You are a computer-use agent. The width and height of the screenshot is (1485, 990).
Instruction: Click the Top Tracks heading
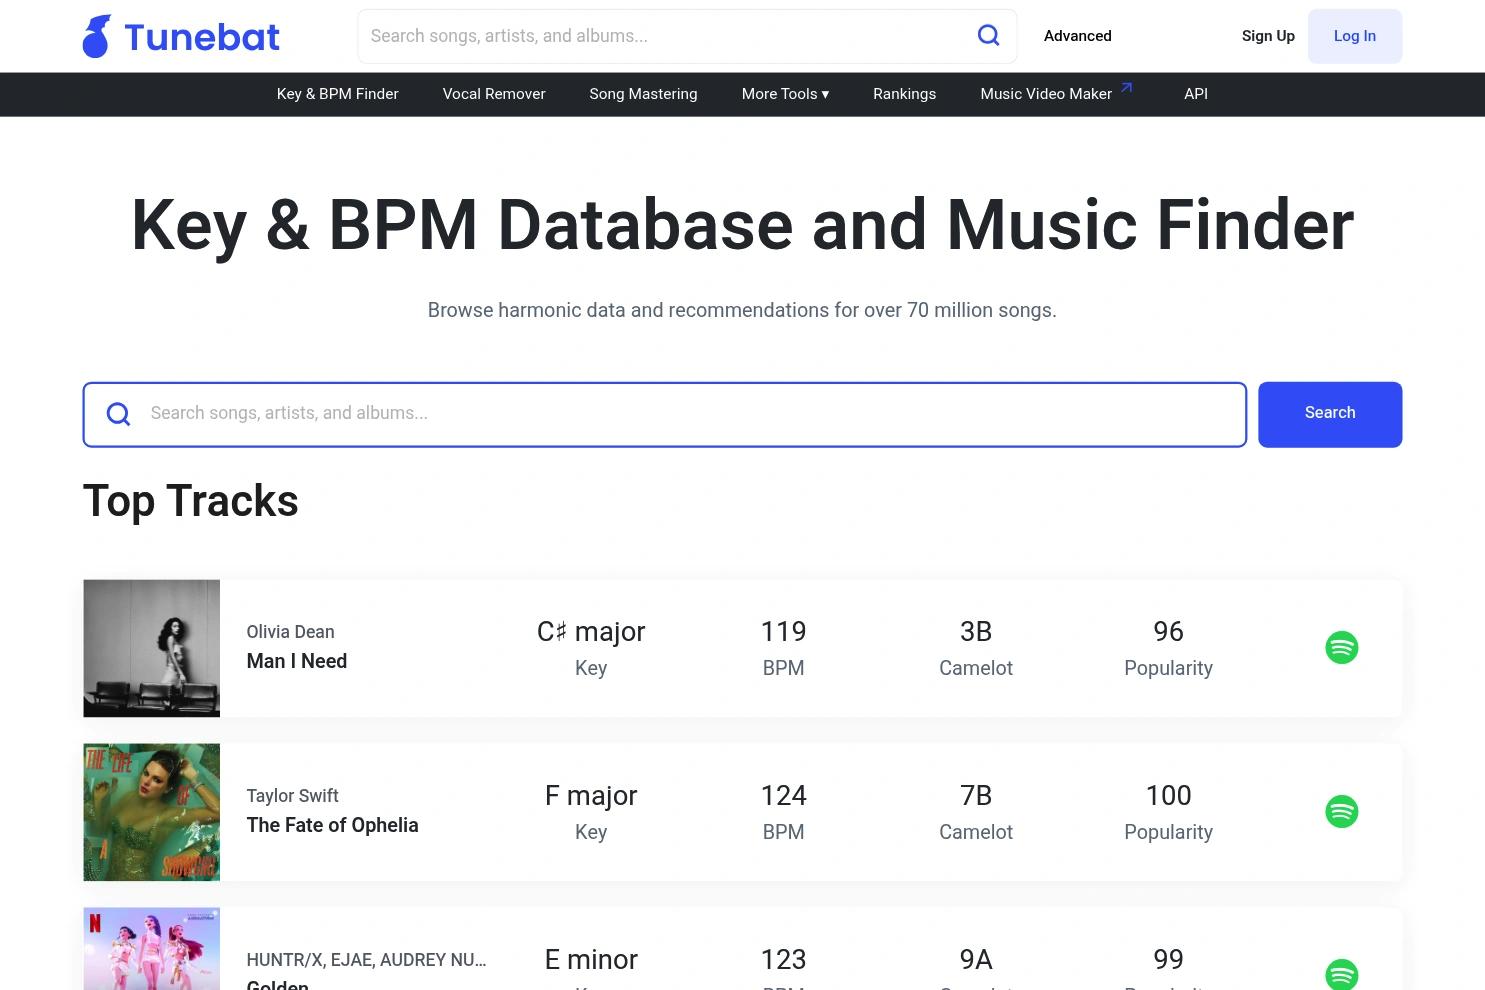[190, 501]
